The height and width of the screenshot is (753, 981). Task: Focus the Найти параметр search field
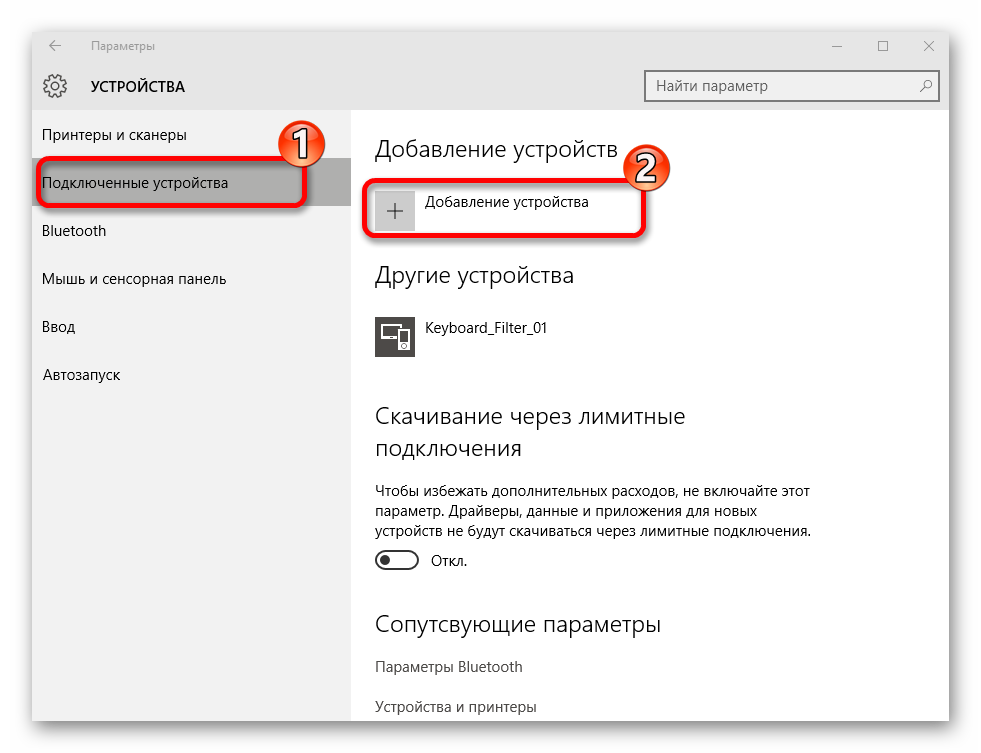click(791, 86)
